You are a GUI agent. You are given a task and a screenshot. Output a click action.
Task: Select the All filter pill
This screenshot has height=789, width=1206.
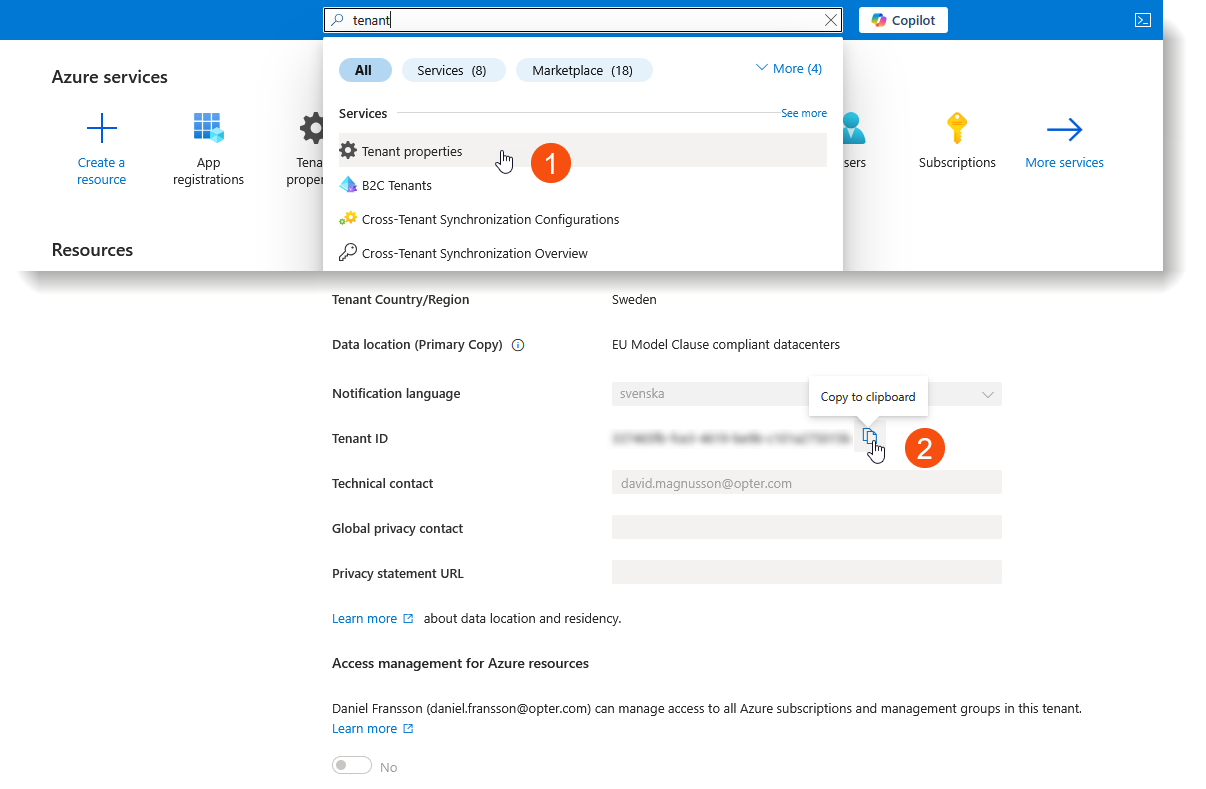pos(363,70)
